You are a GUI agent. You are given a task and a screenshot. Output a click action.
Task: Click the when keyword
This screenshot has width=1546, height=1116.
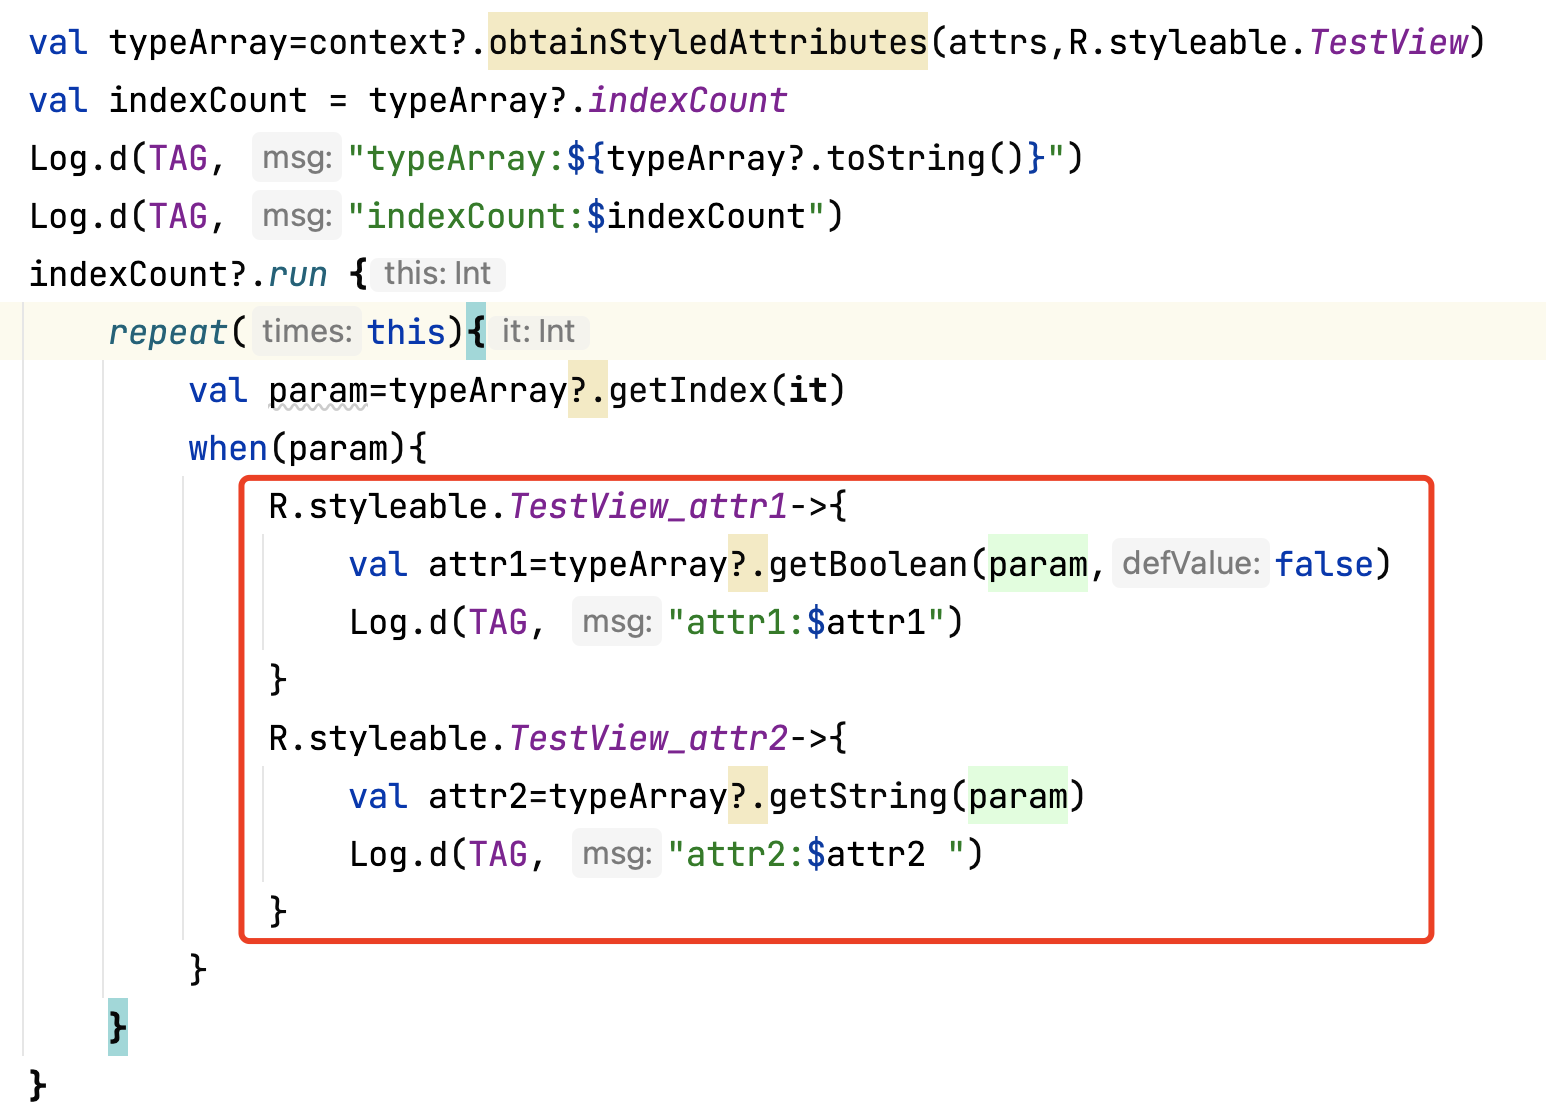228,448
